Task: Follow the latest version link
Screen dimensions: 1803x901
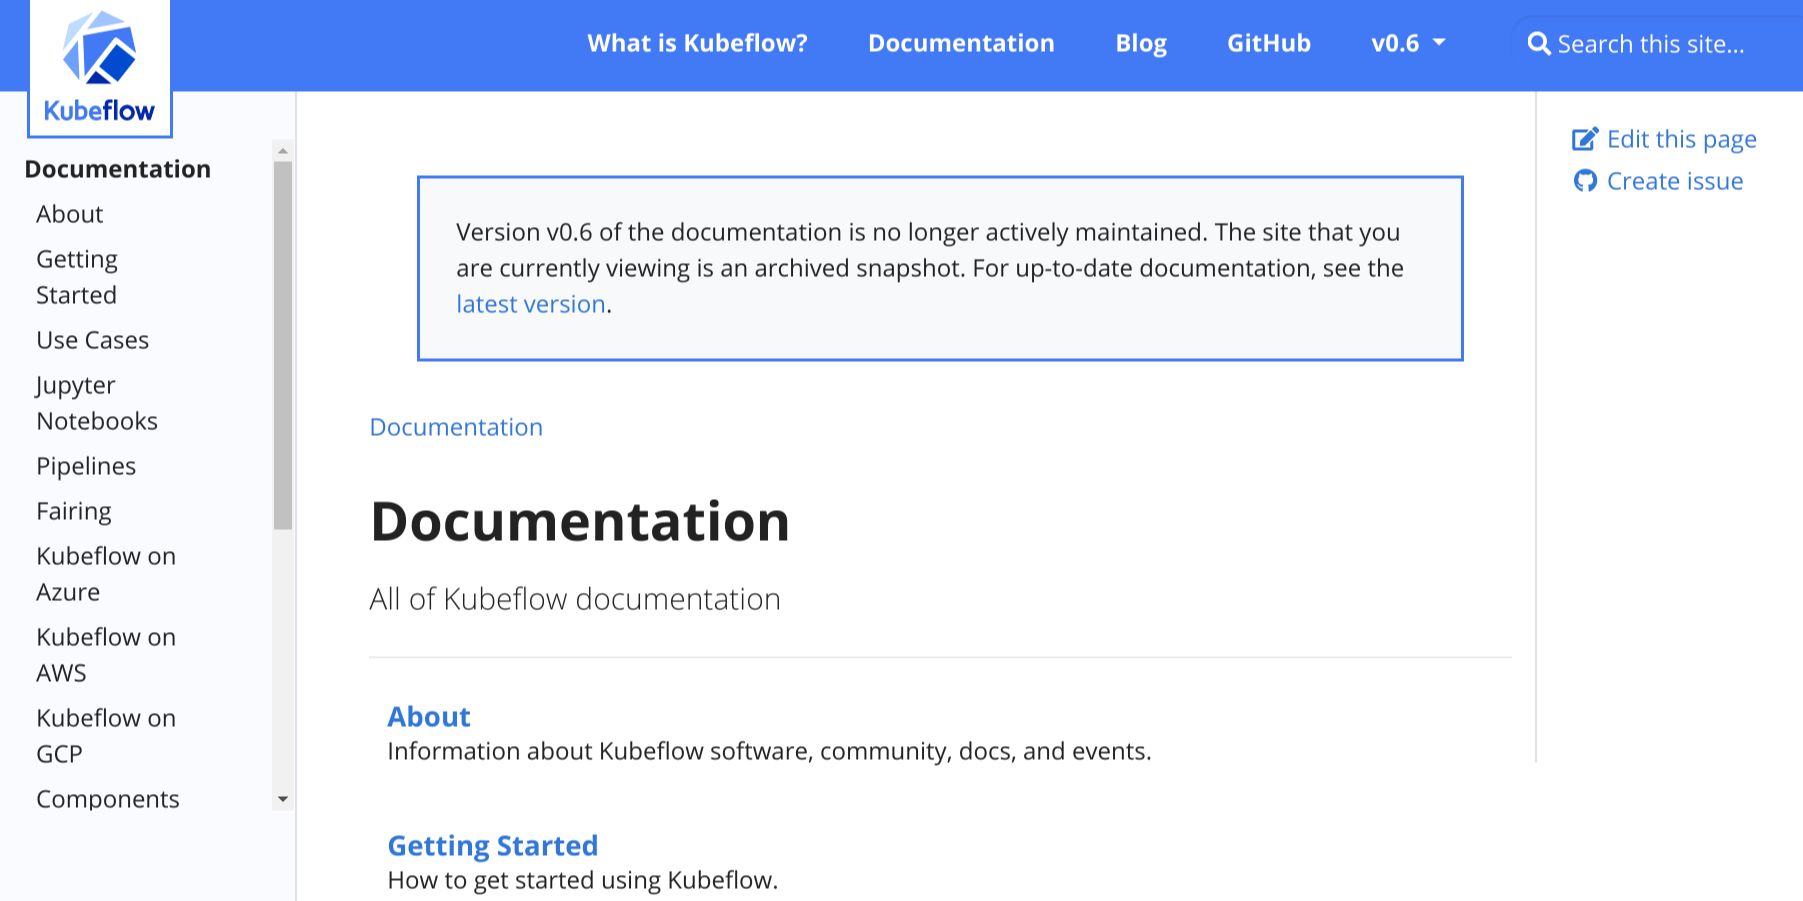Action: click(530, 303)
